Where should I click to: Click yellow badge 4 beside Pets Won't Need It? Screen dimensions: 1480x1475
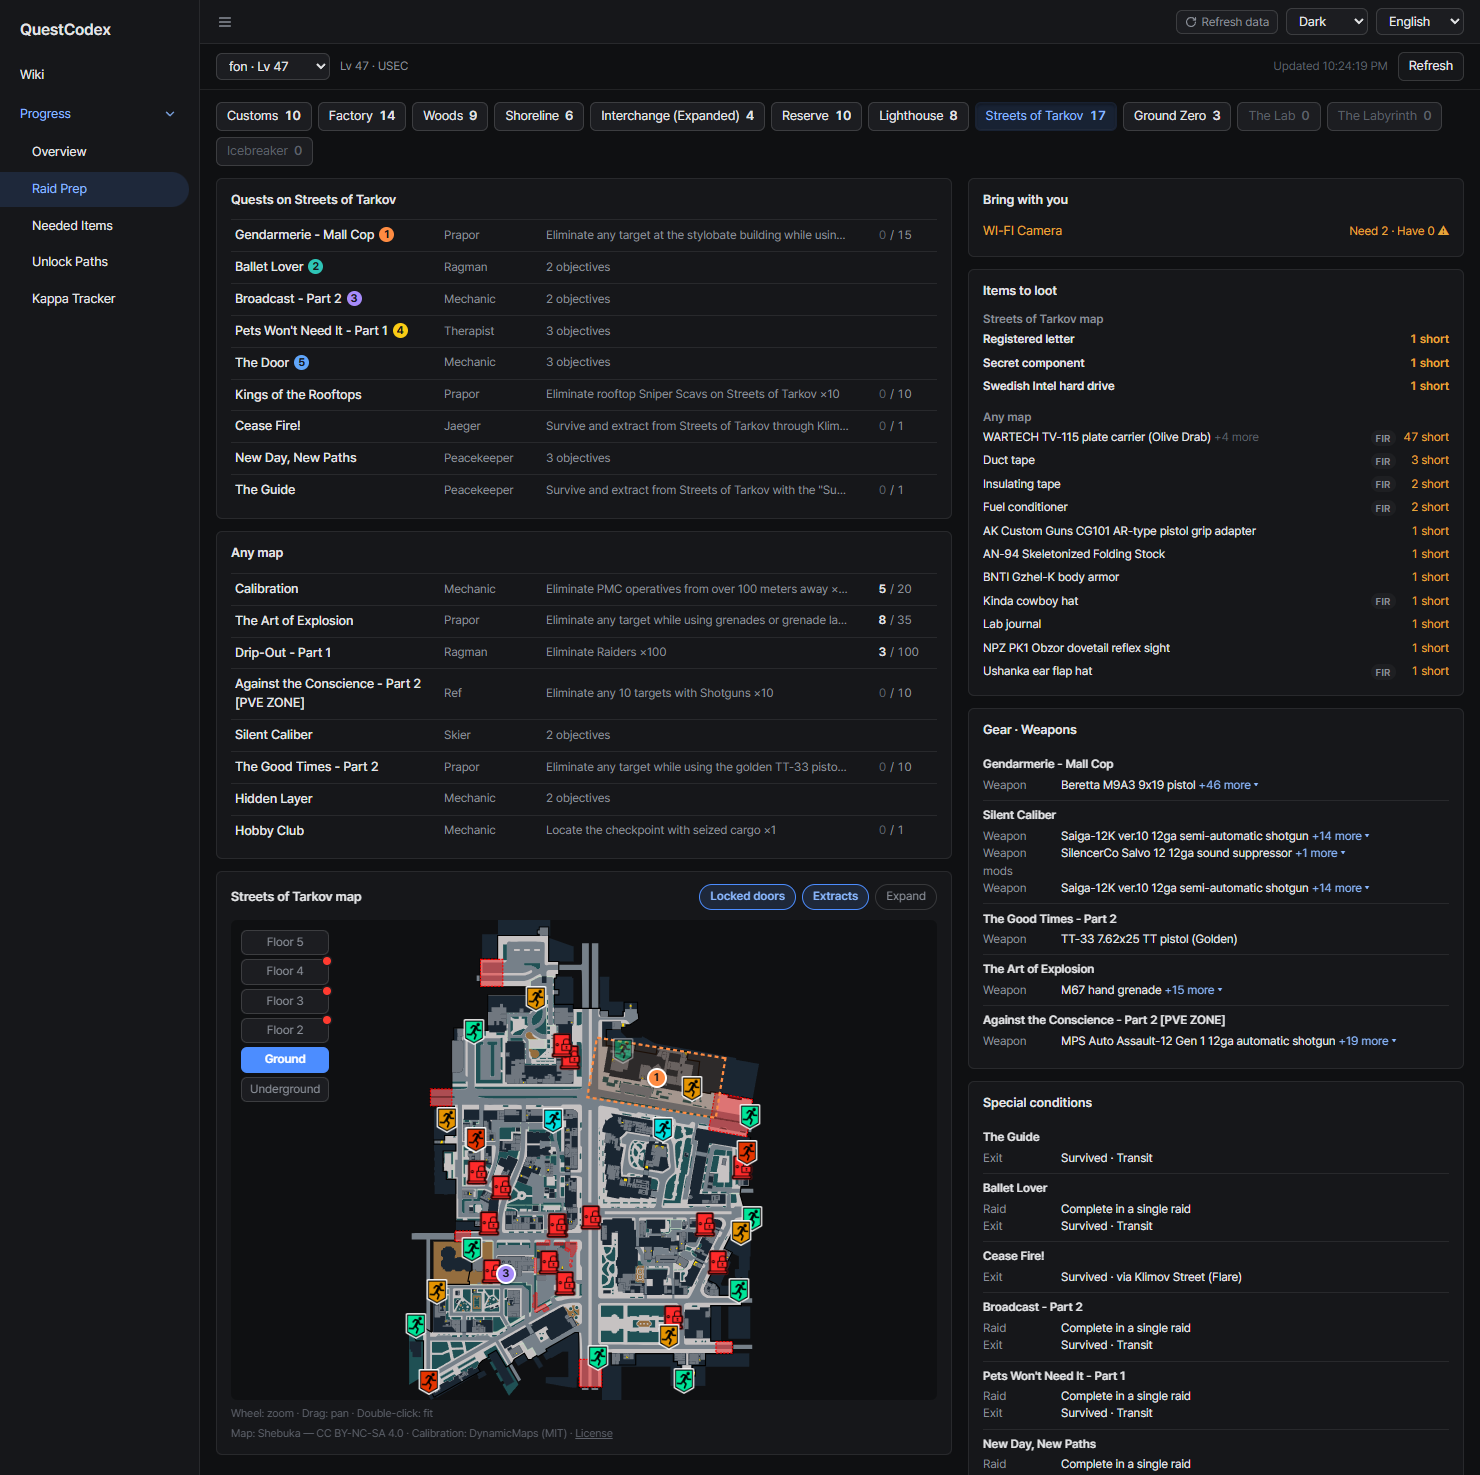point(400,331)
